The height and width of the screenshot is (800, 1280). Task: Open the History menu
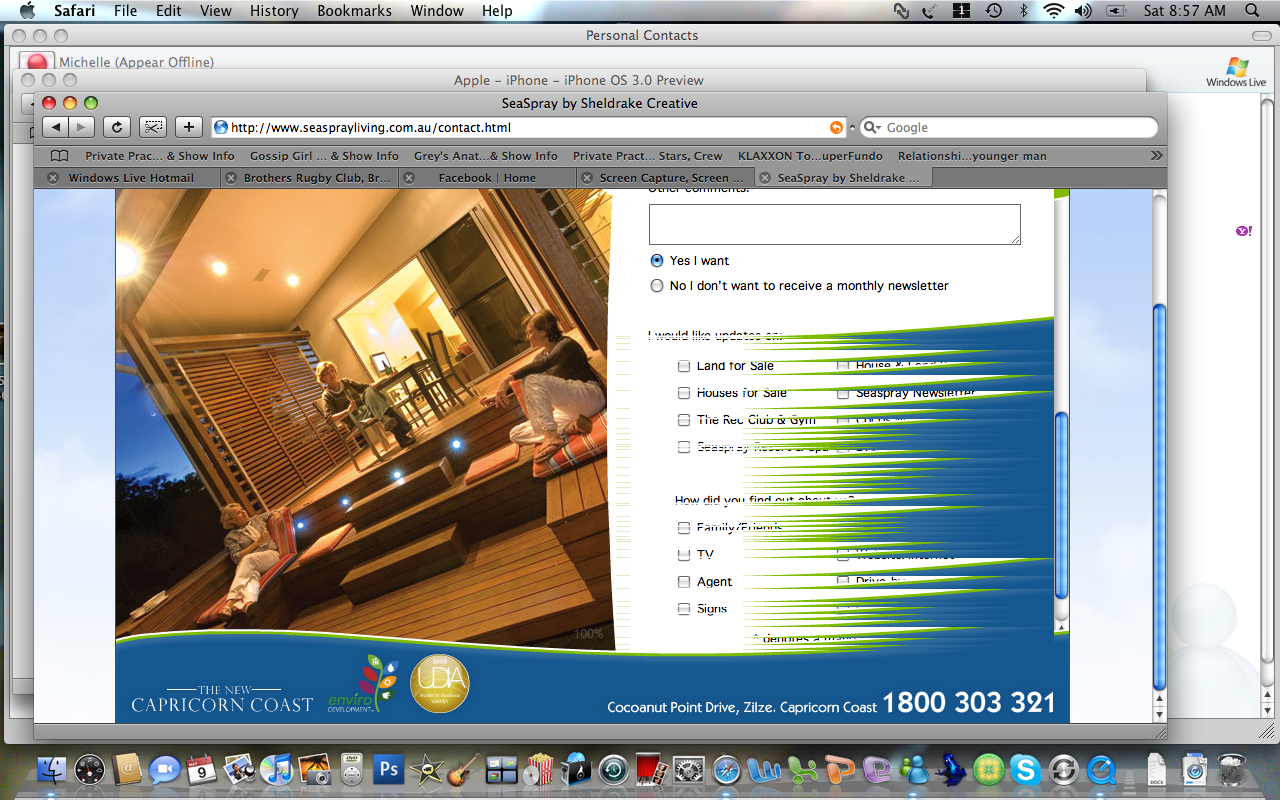[x=274, y=11]
